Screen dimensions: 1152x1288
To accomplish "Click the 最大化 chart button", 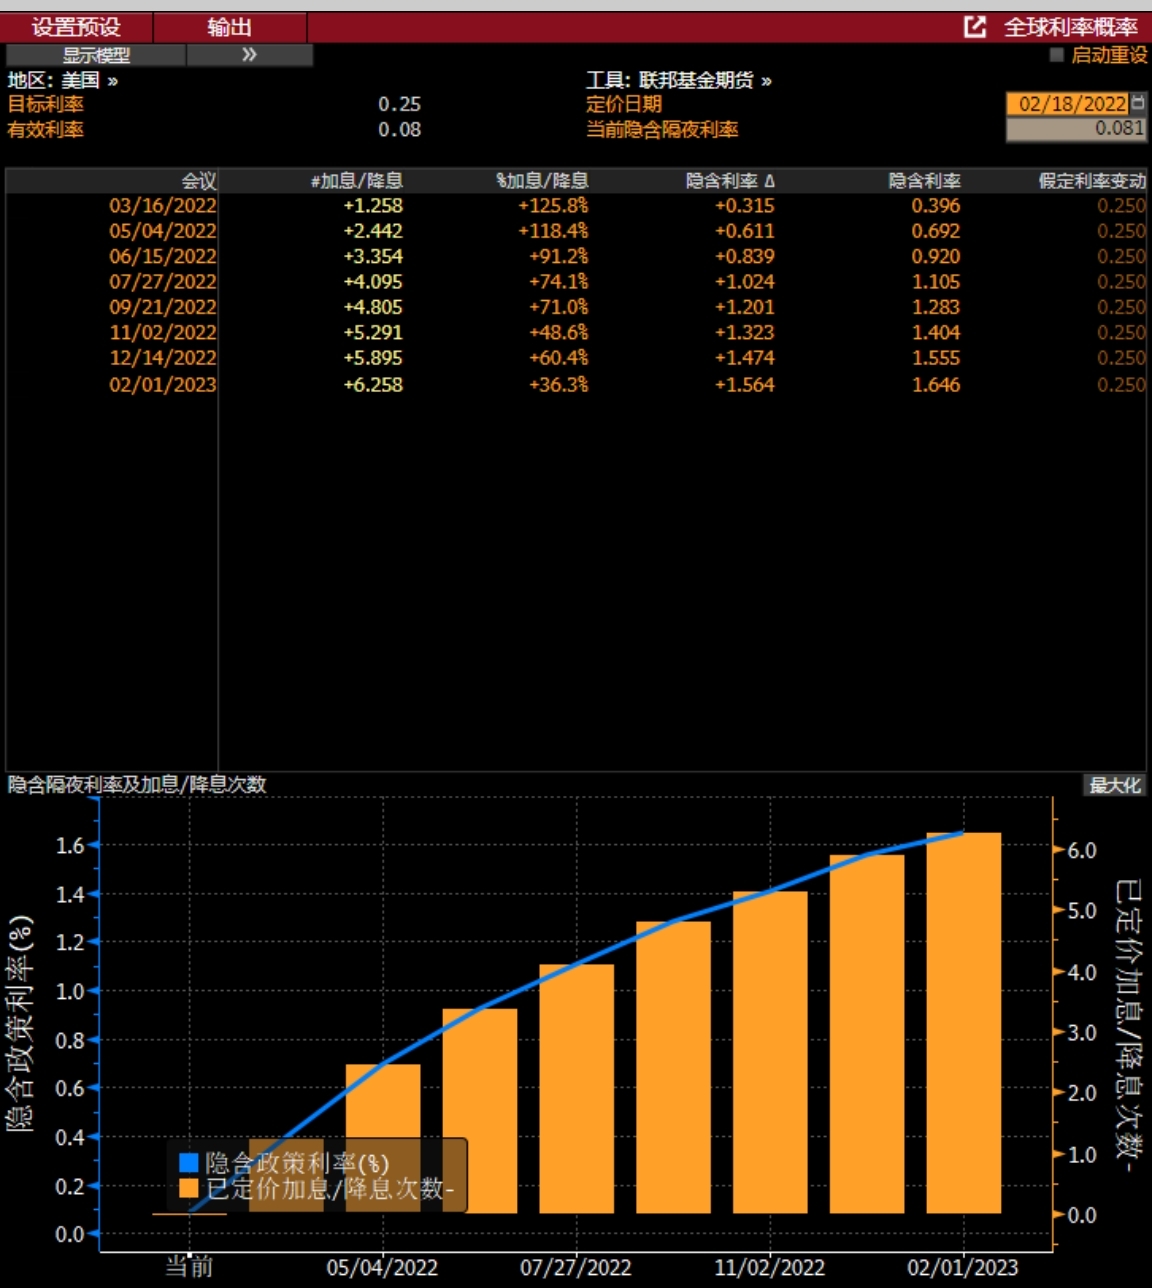I will click(1115, 785).
